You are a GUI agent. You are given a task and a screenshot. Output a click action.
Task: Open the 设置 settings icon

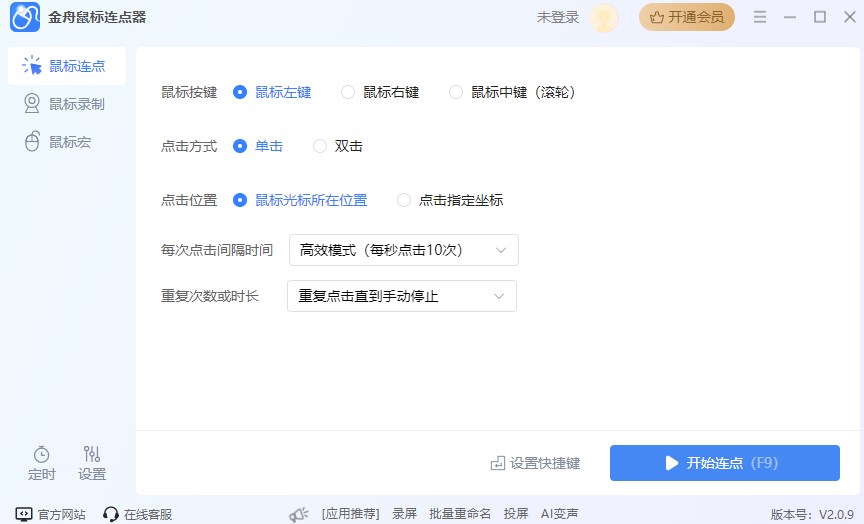click(x=92, y=455)
